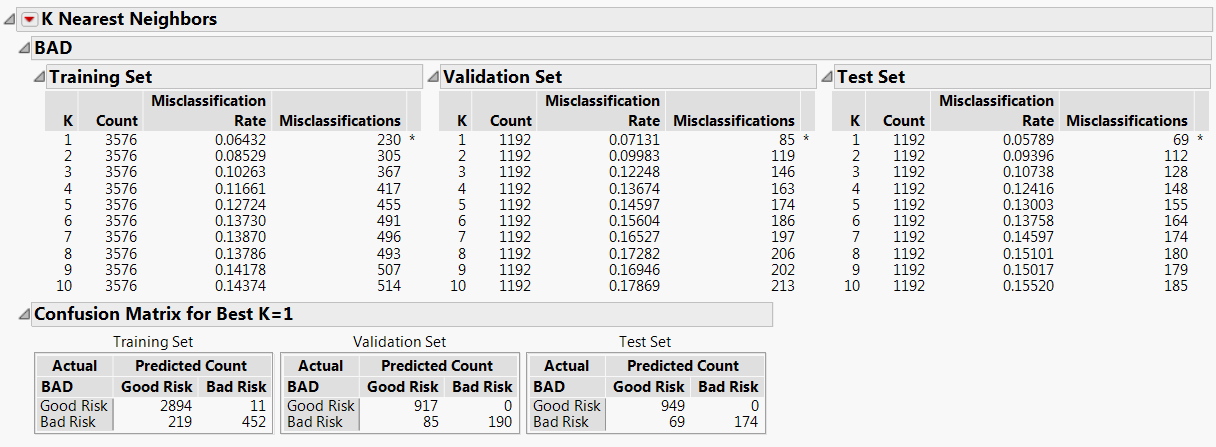The width and height of the screenshot is (1216, 447).
Task: Click the 2894 cell in Training confusion matrix
Action: [x=175, y=406]
